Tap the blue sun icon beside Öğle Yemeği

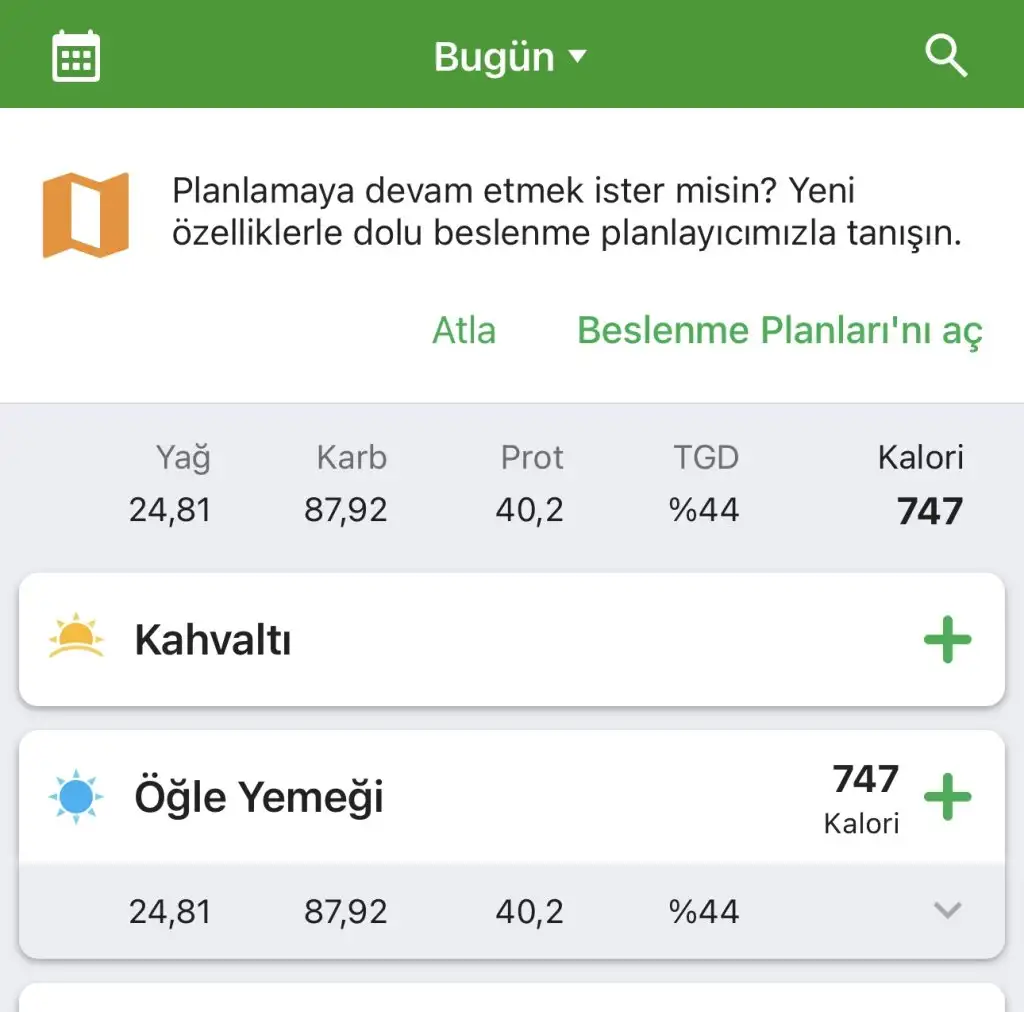pos(76,797)
